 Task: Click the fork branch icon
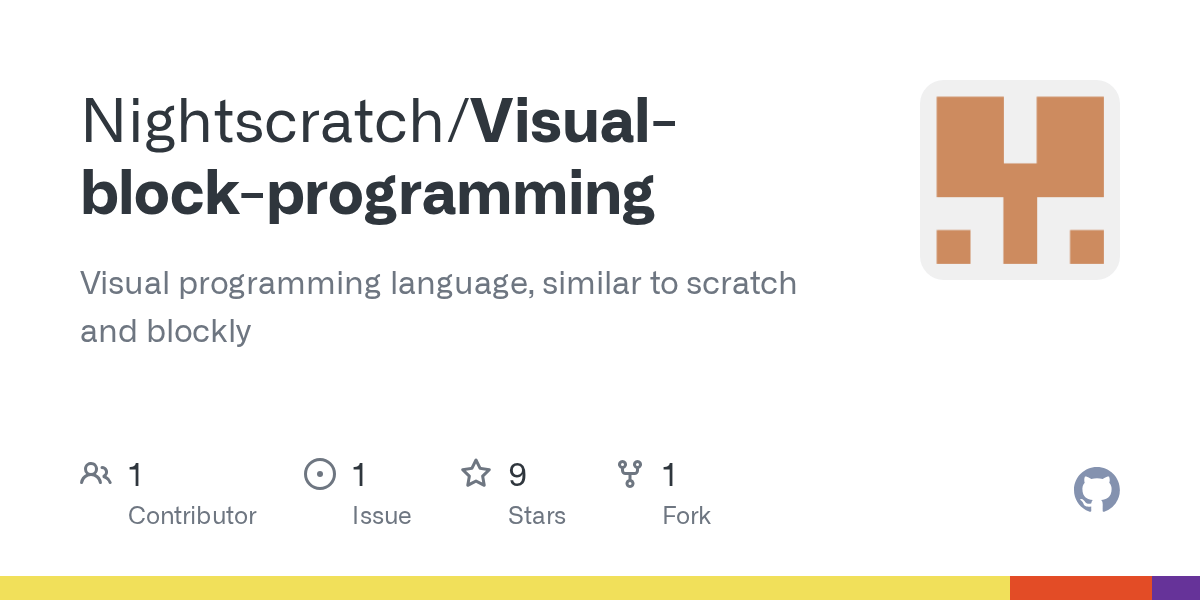(x=630, y=474)
